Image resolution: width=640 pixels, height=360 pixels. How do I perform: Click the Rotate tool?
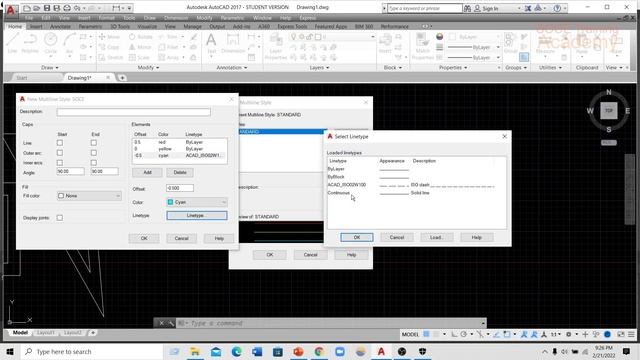click(140, 37)
